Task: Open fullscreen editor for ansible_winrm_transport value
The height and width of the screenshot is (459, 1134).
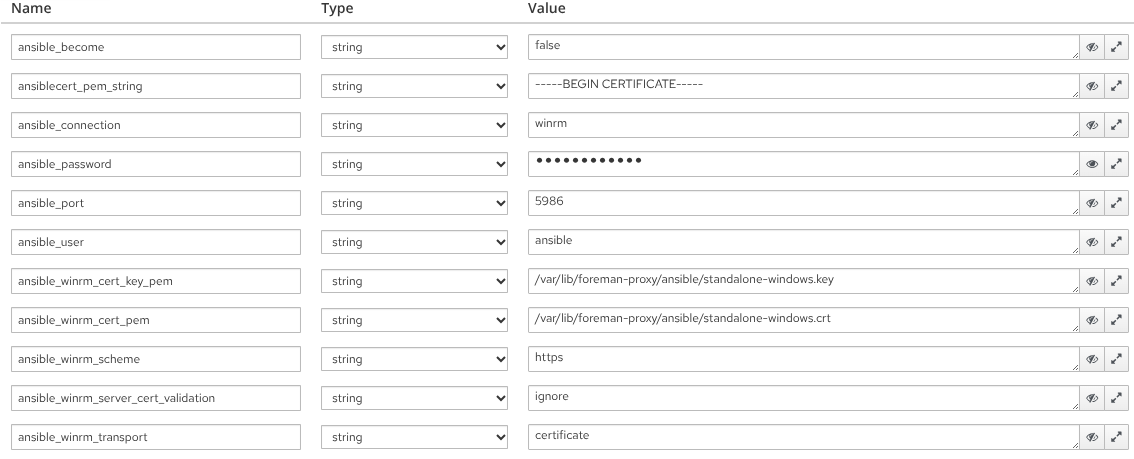Action: 1117,437
